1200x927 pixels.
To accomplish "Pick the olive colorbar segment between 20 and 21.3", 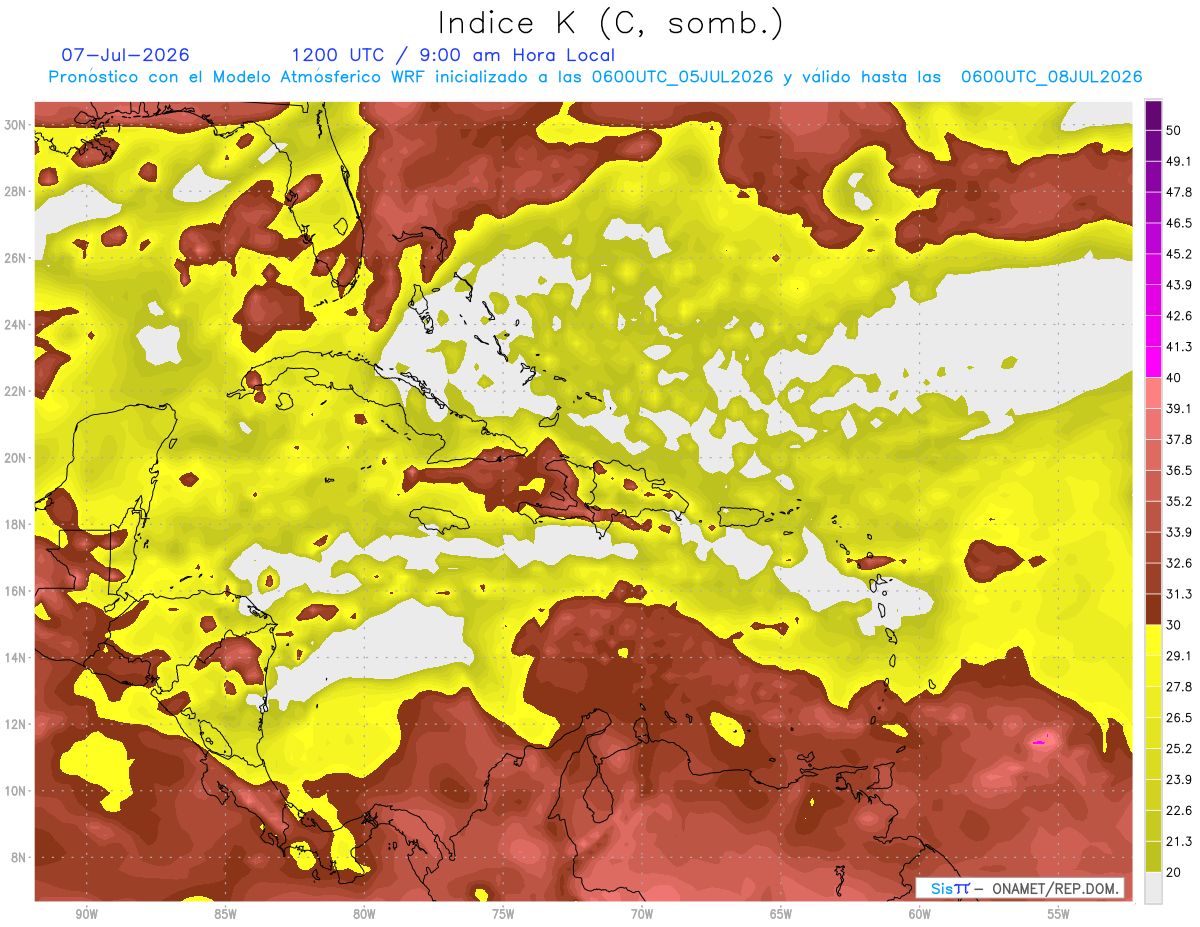I will (x=1153, y=856).
